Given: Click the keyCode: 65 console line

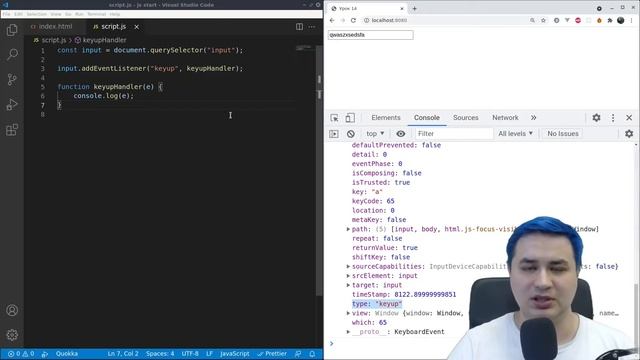Looking at the screenshot, I should tap(373, 201).
